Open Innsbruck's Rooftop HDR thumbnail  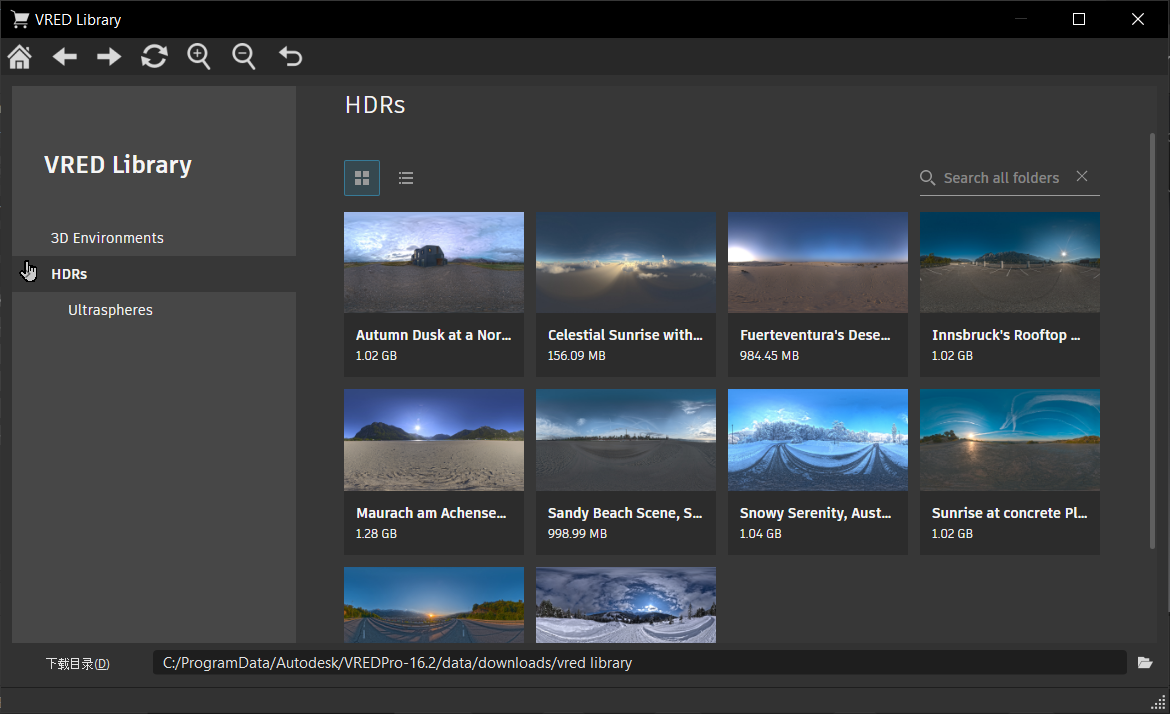1010,263
